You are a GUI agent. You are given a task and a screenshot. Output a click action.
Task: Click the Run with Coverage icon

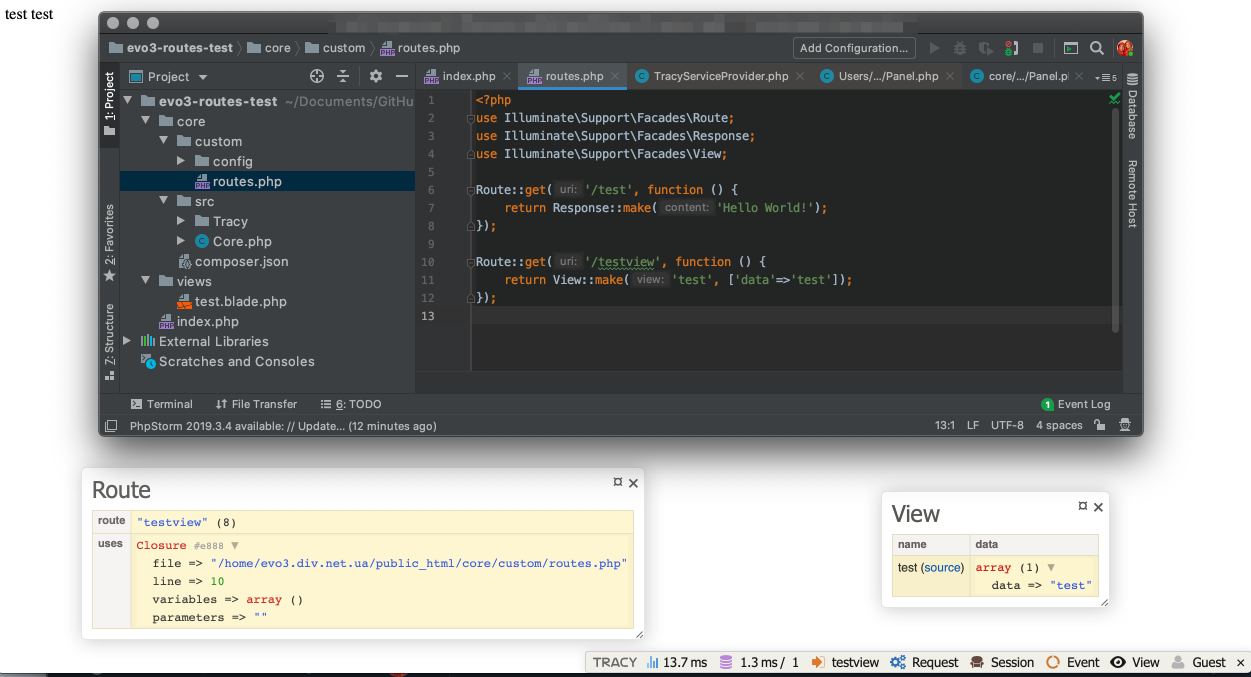[986, 48]
